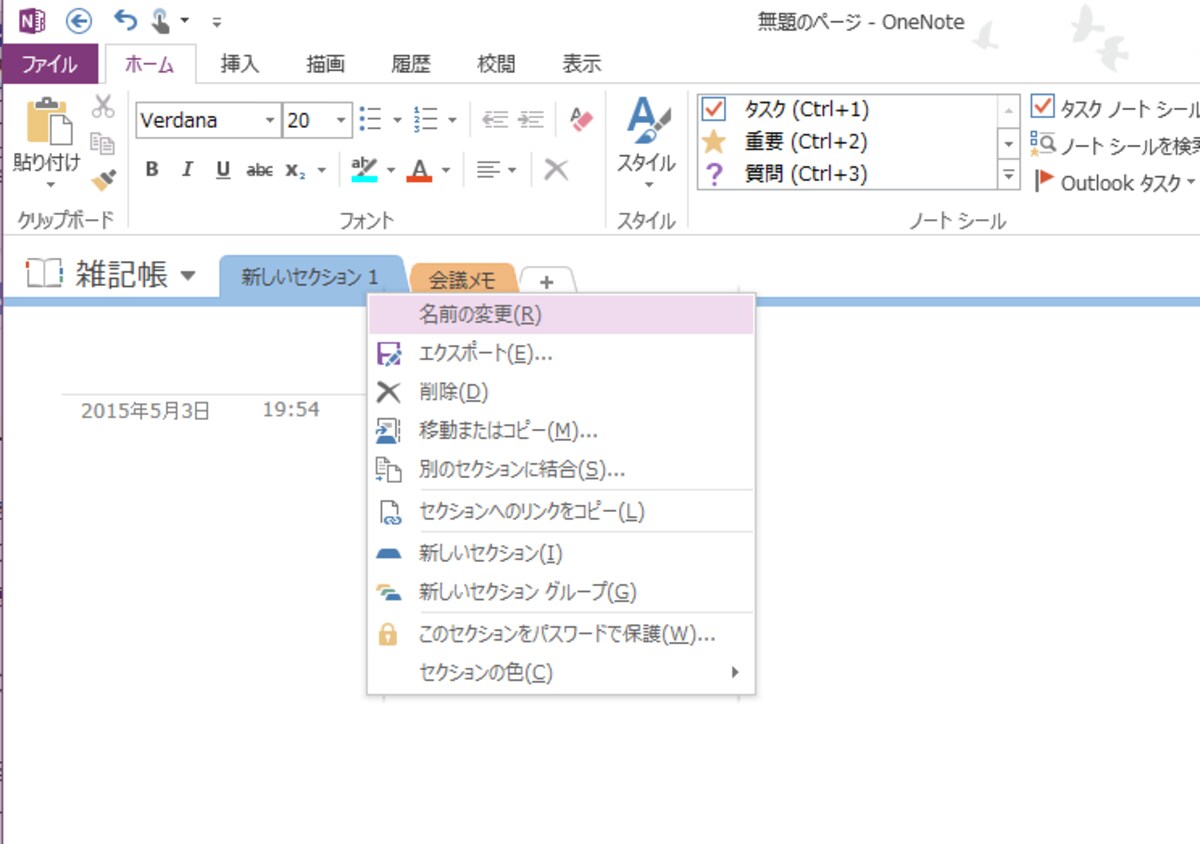Choose 別のセクションに結合(S)... menu entry
The height and width of the screenshot is (844, 1200).
561,469
